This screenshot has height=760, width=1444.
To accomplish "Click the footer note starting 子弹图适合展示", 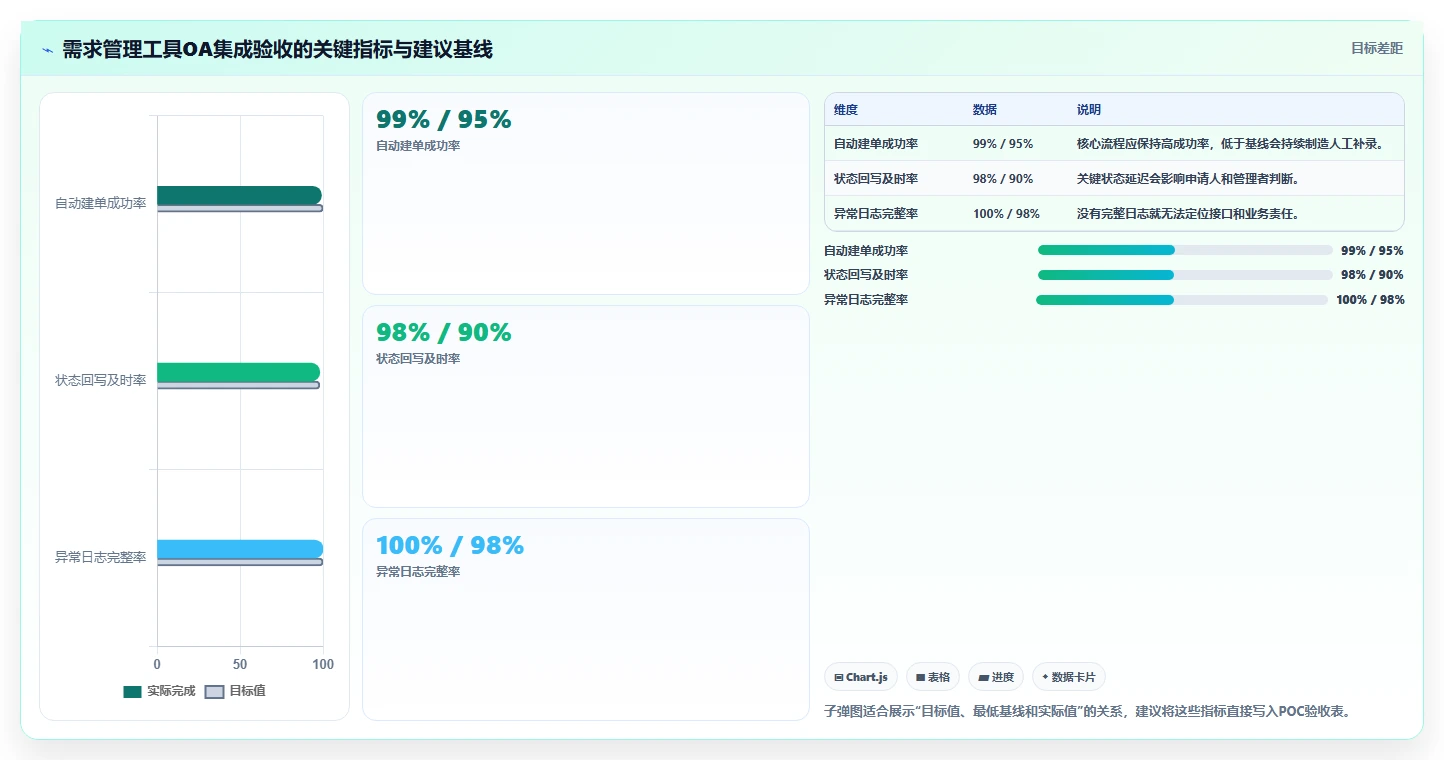I will (1087, 712).
